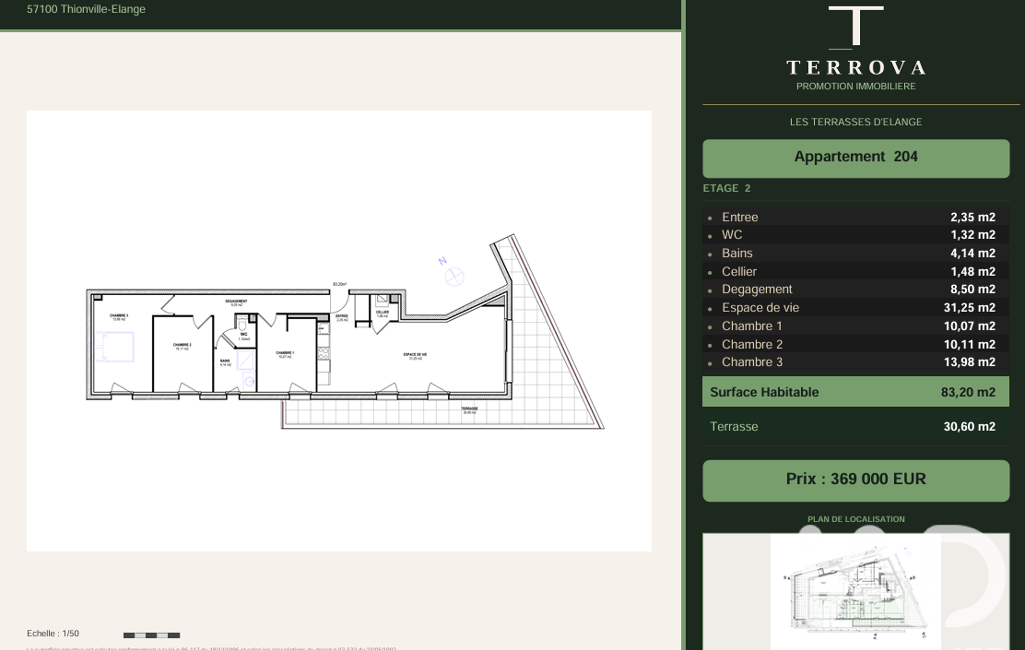This screenshot has height=650, width=1025.
Task: Click the north compass symbol on plan
Action: point(454,277)
